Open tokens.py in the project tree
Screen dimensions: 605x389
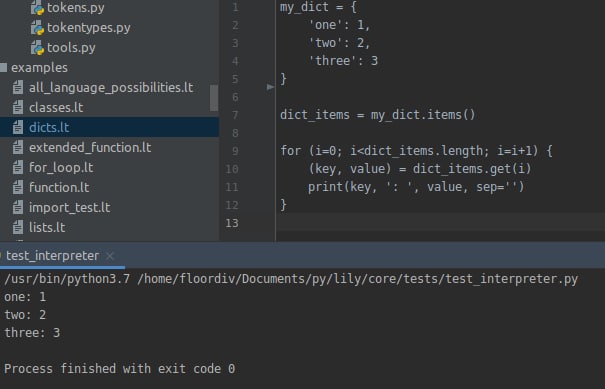tap(76, 7)
